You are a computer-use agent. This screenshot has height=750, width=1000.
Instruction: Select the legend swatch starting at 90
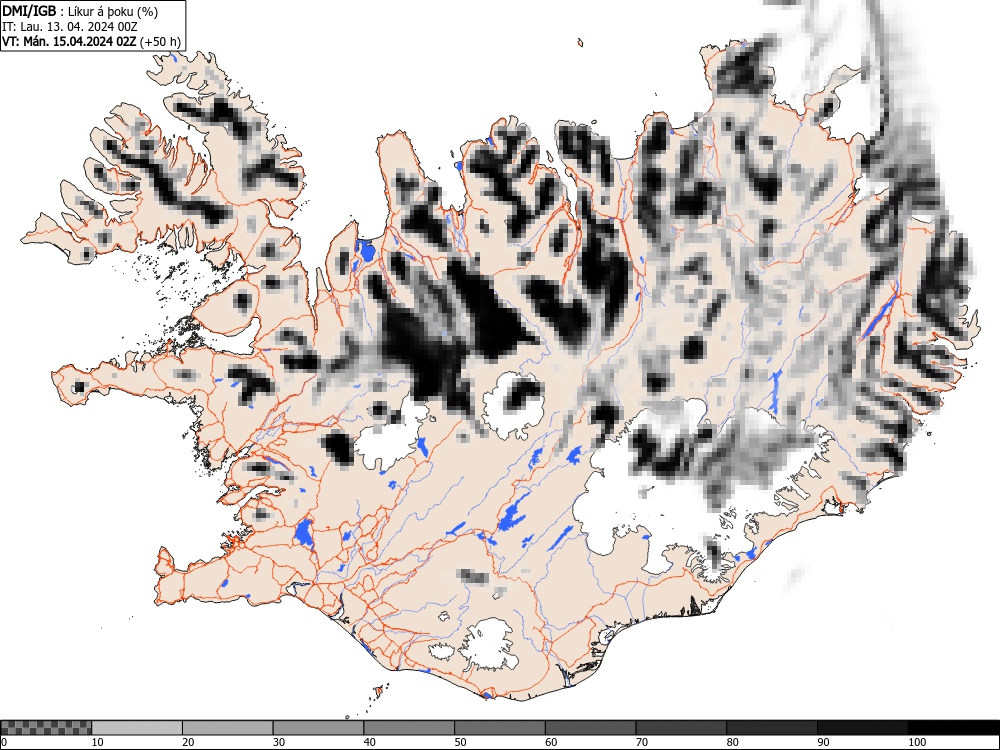pyautogui.click(x=862, y=728)
